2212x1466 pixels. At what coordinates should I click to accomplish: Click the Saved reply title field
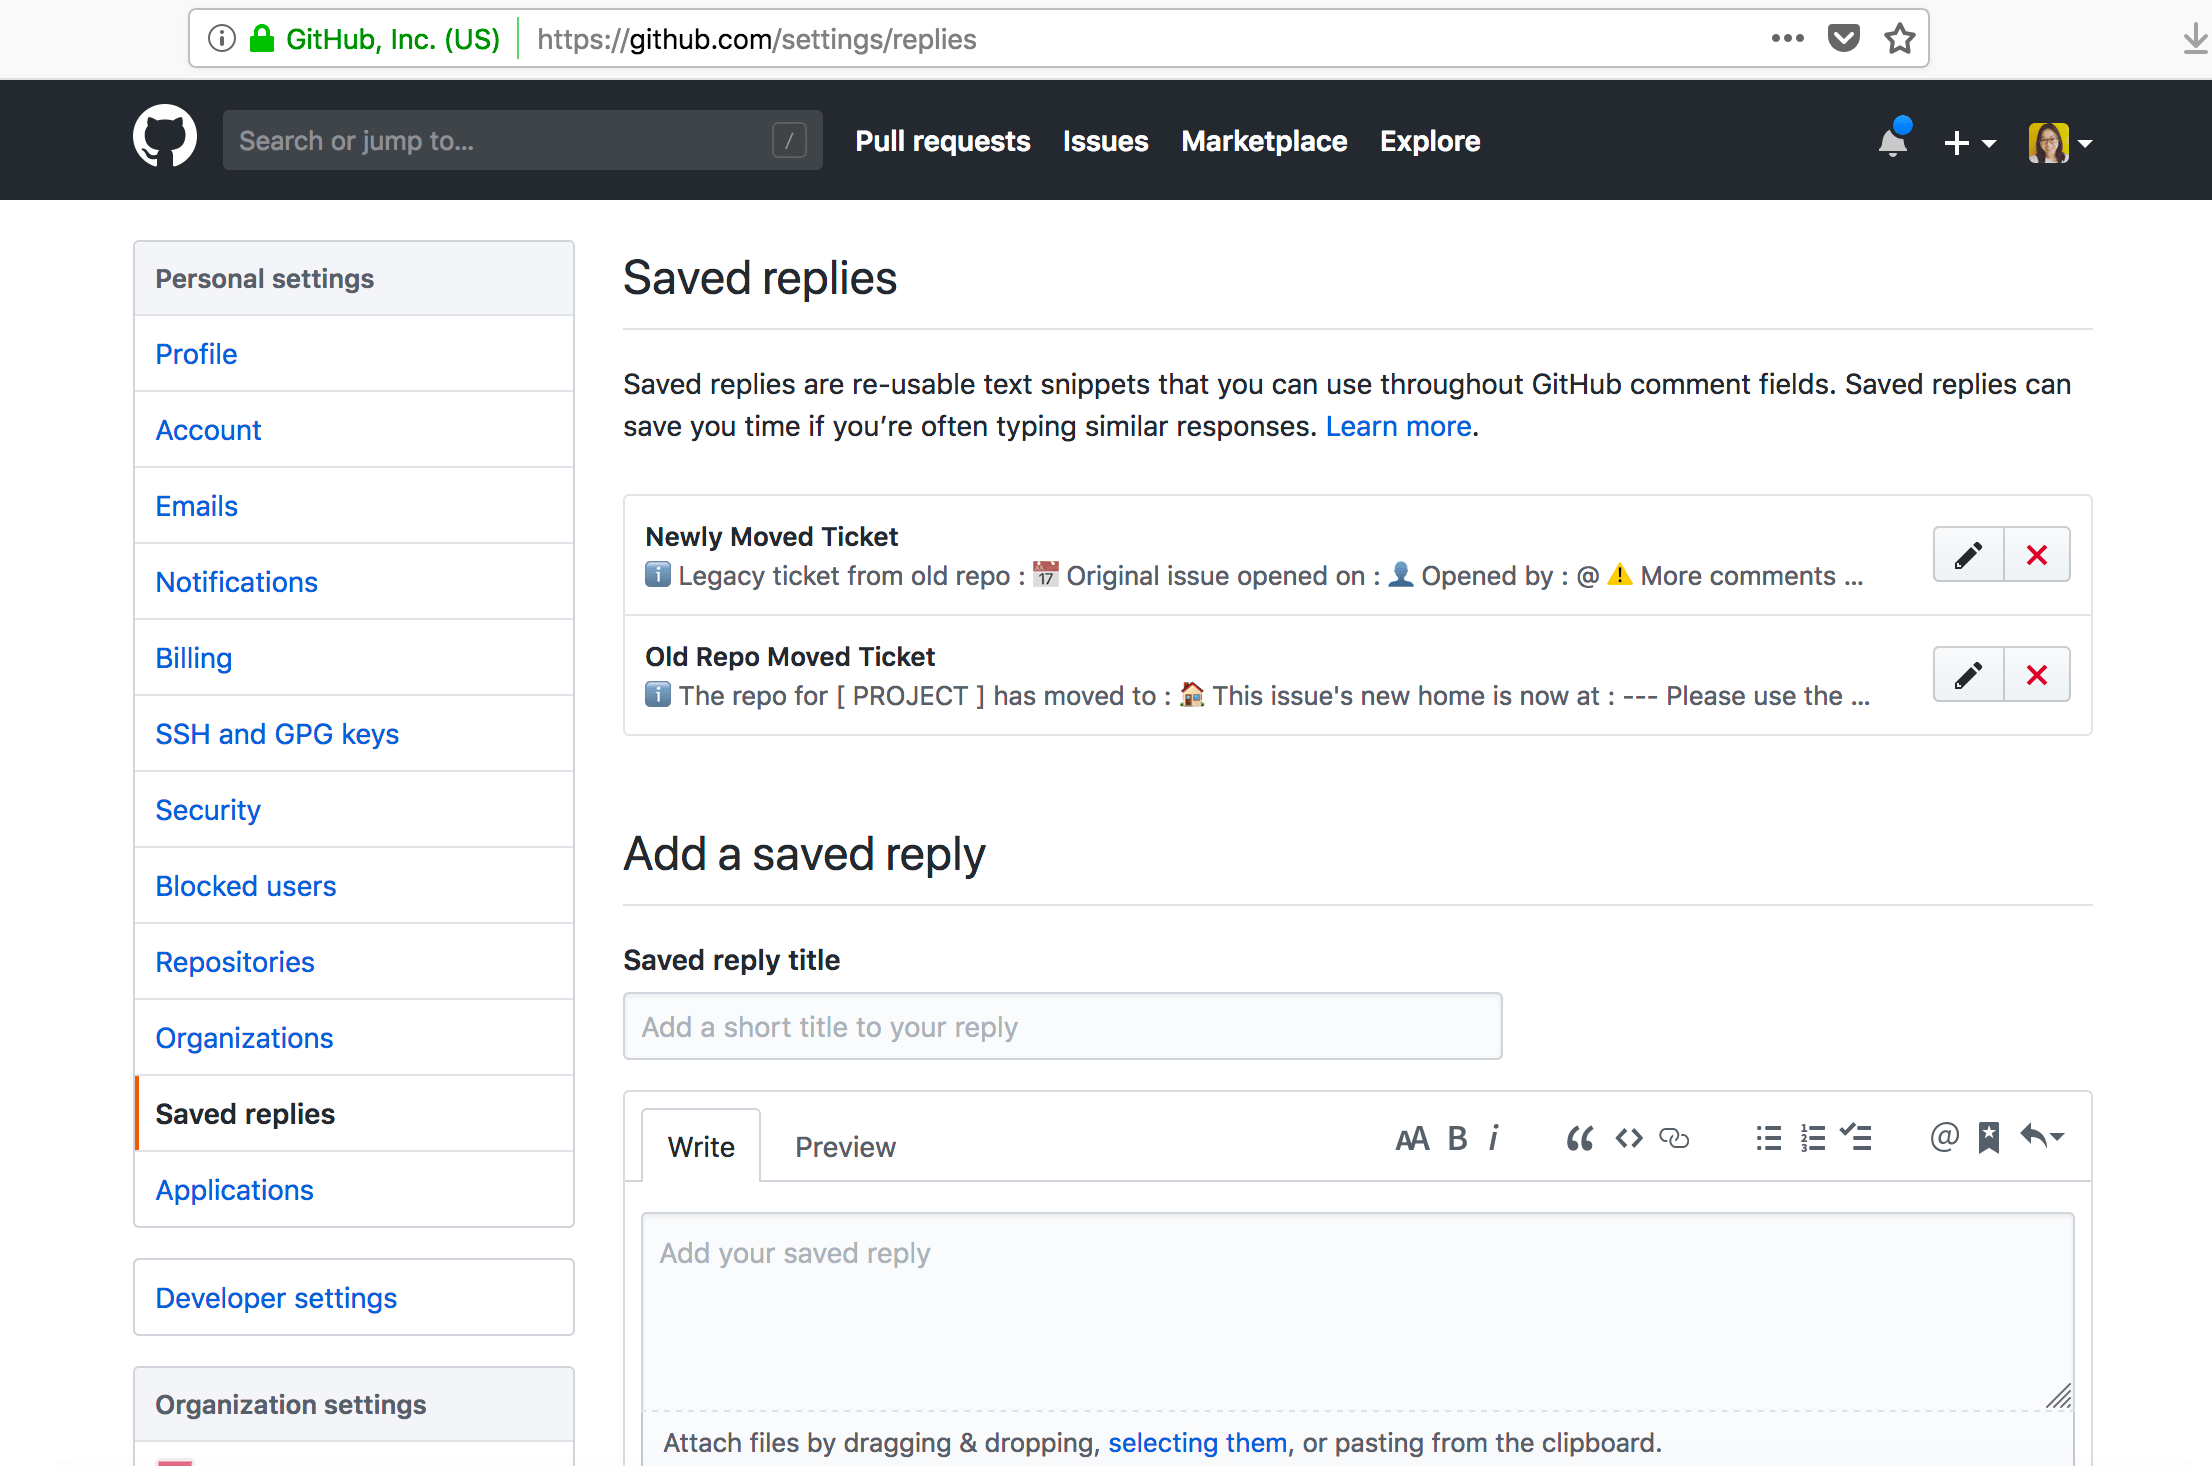(x=1062, y=1027)
